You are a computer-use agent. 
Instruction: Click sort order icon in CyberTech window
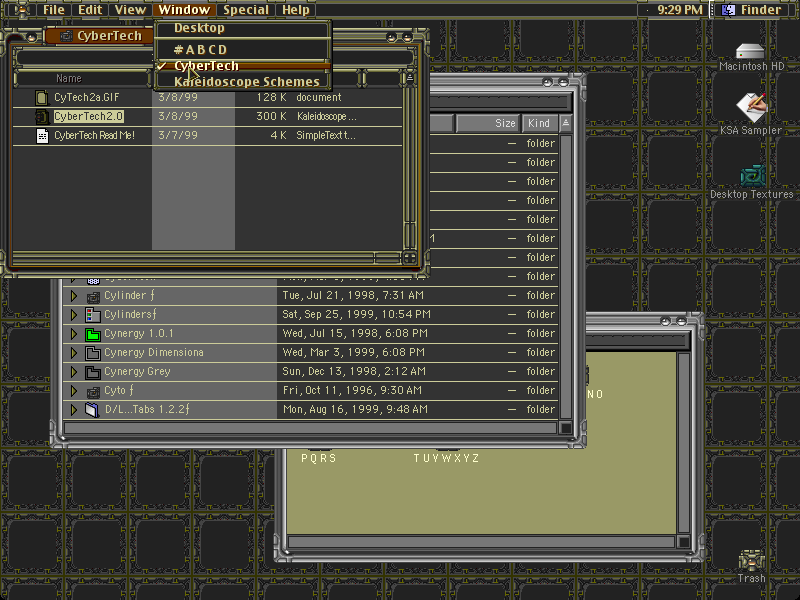[409, 78]
